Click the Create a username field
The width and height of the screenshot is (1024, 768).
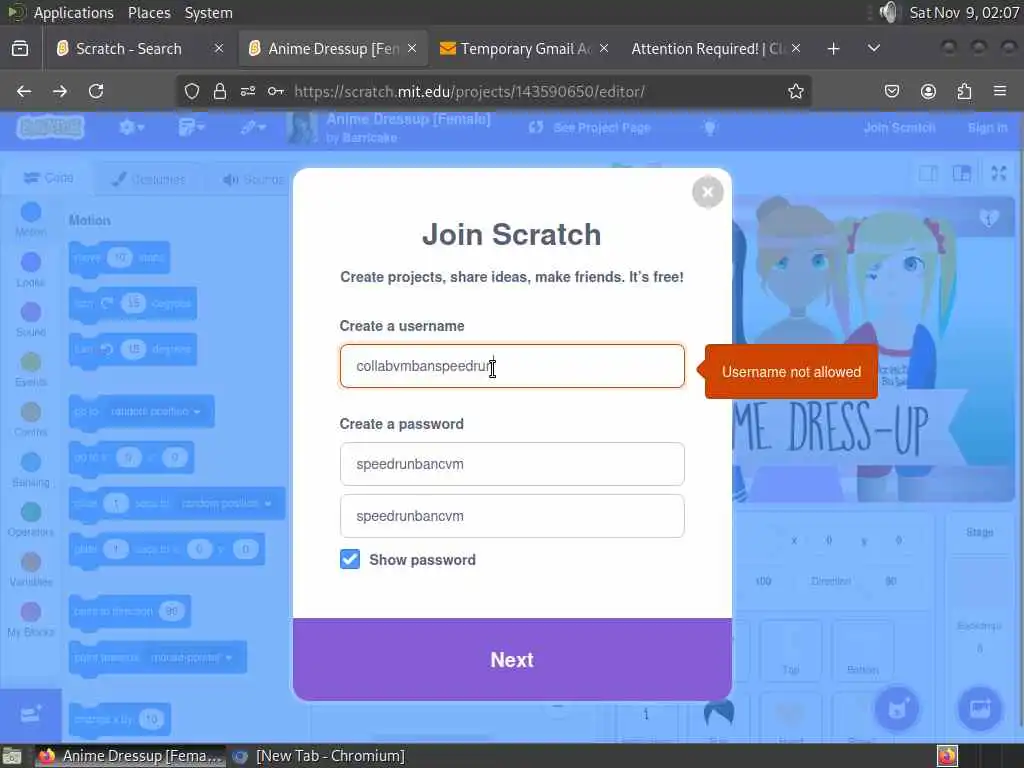pyautogui.click(x=512, y=366)
